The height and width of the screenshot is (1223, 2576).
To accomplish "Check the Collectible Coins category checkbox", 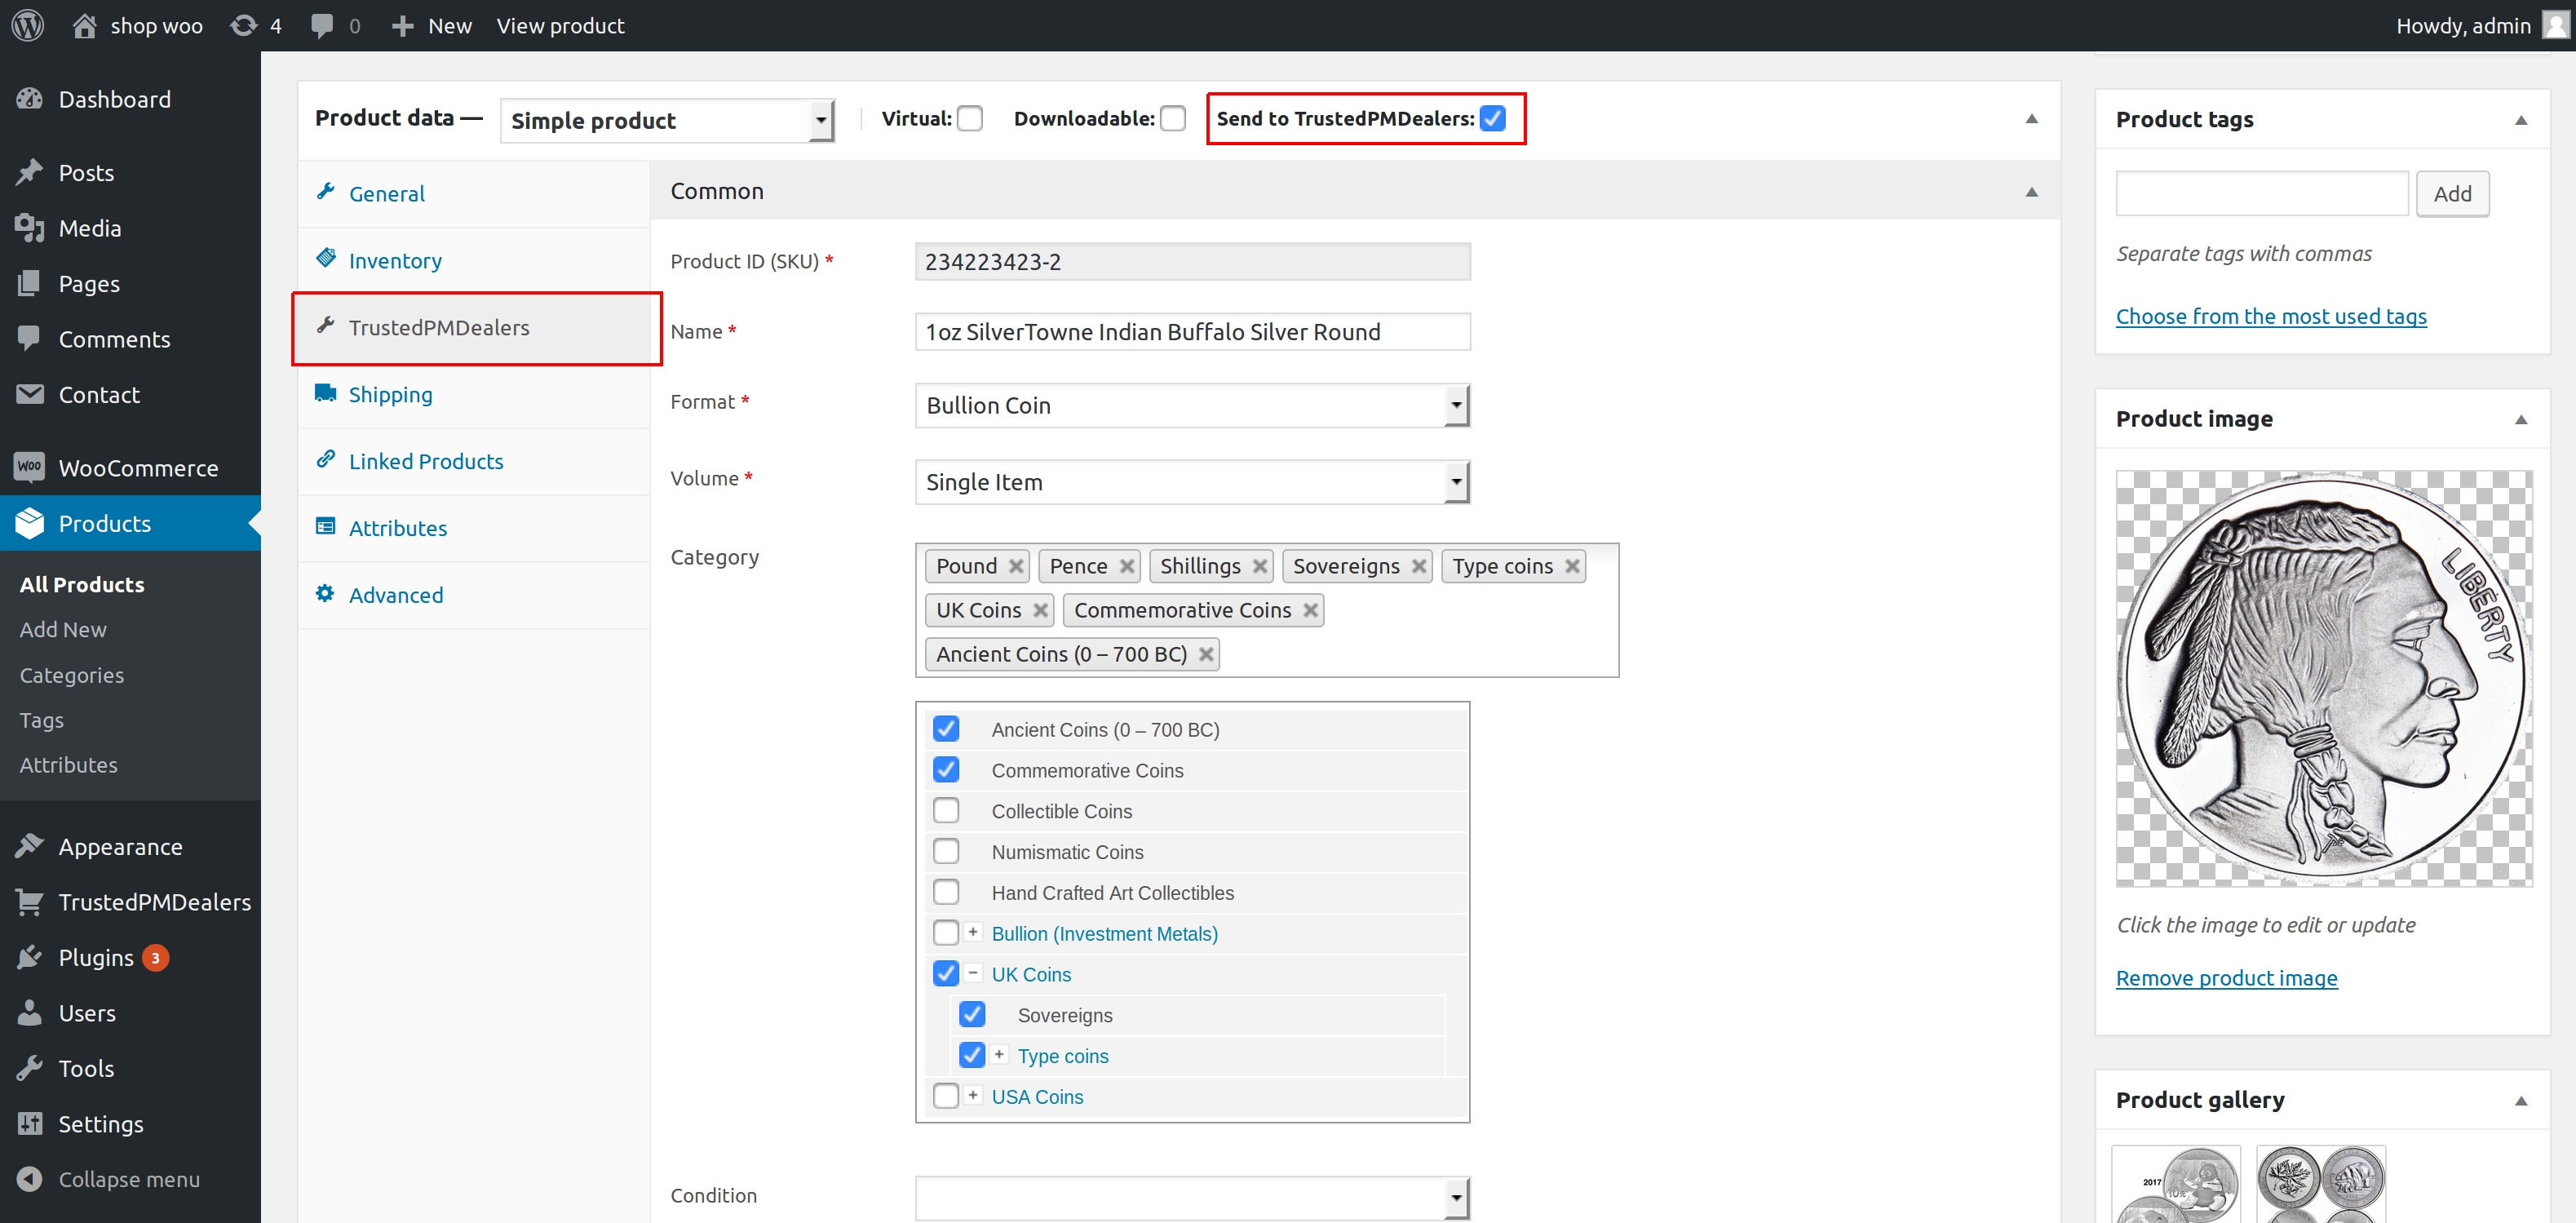I will pyautogui.click(x=948, y=810).
